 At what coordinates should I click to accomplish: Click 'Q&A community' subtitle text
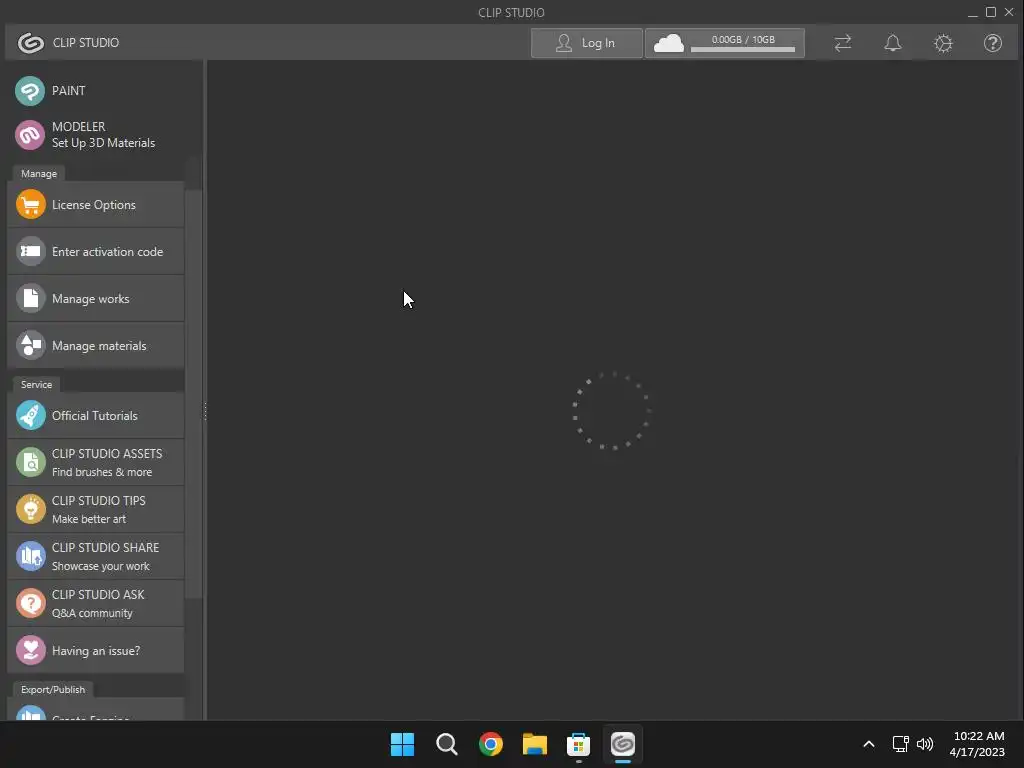coord(92,613)
